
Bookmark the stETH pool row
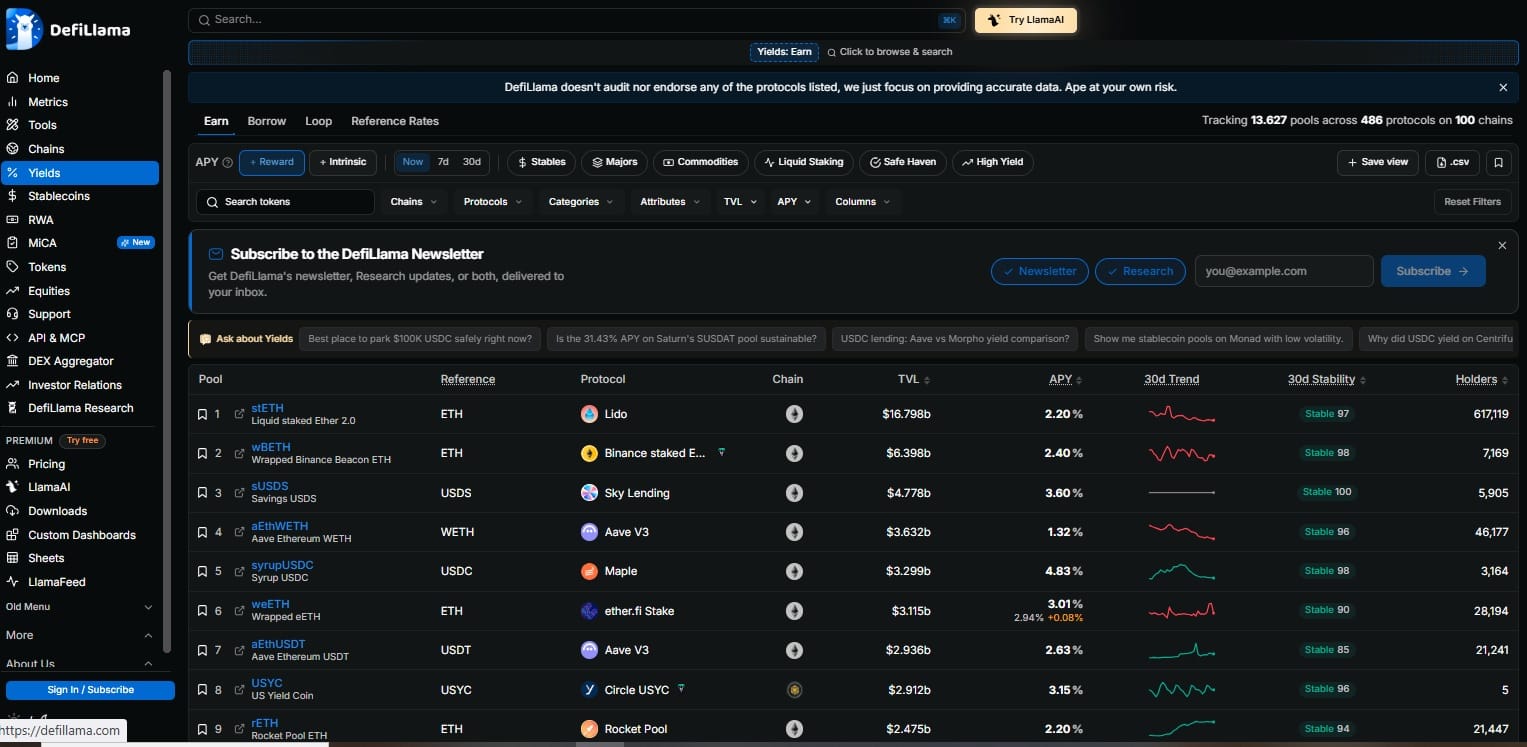tap(202, 414)
